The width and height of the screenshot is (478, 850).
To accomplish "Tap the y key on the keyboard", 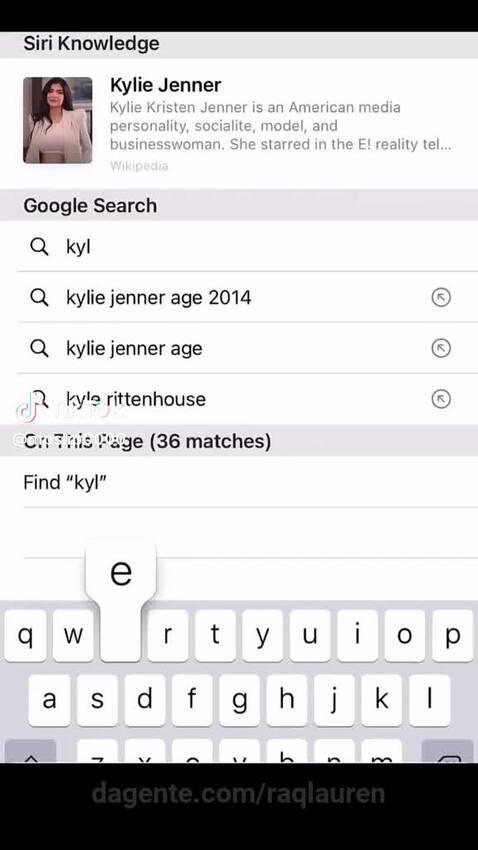I will pos(262,635).
